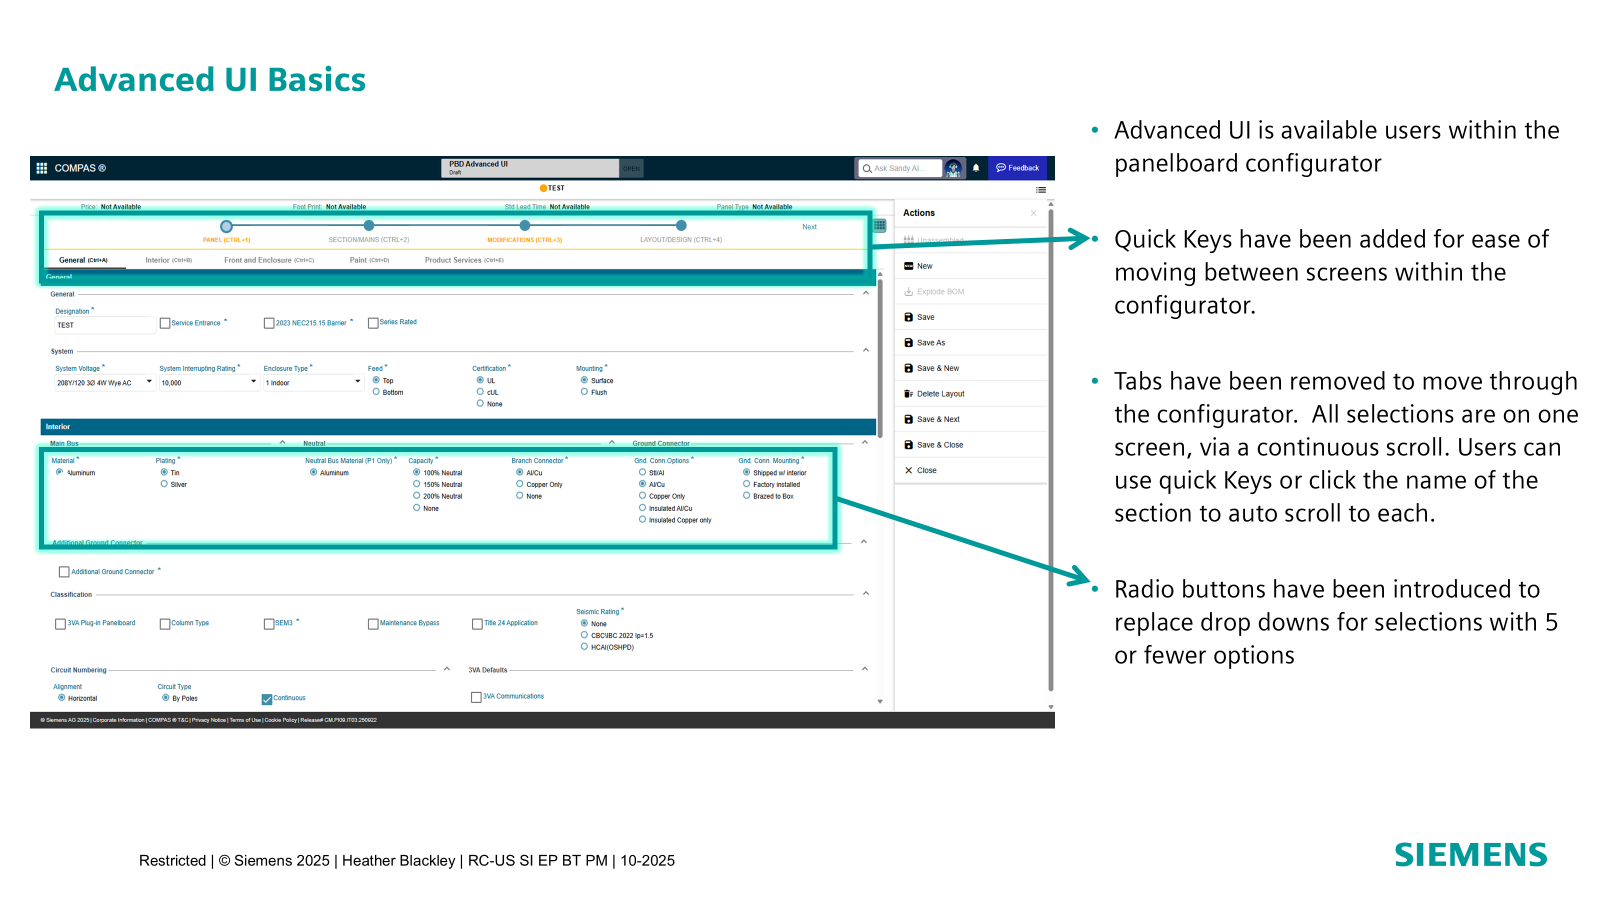This screenshot has width=1600, height=900.
Task: Select Insulated Copper only ground option
Action: 642,520
